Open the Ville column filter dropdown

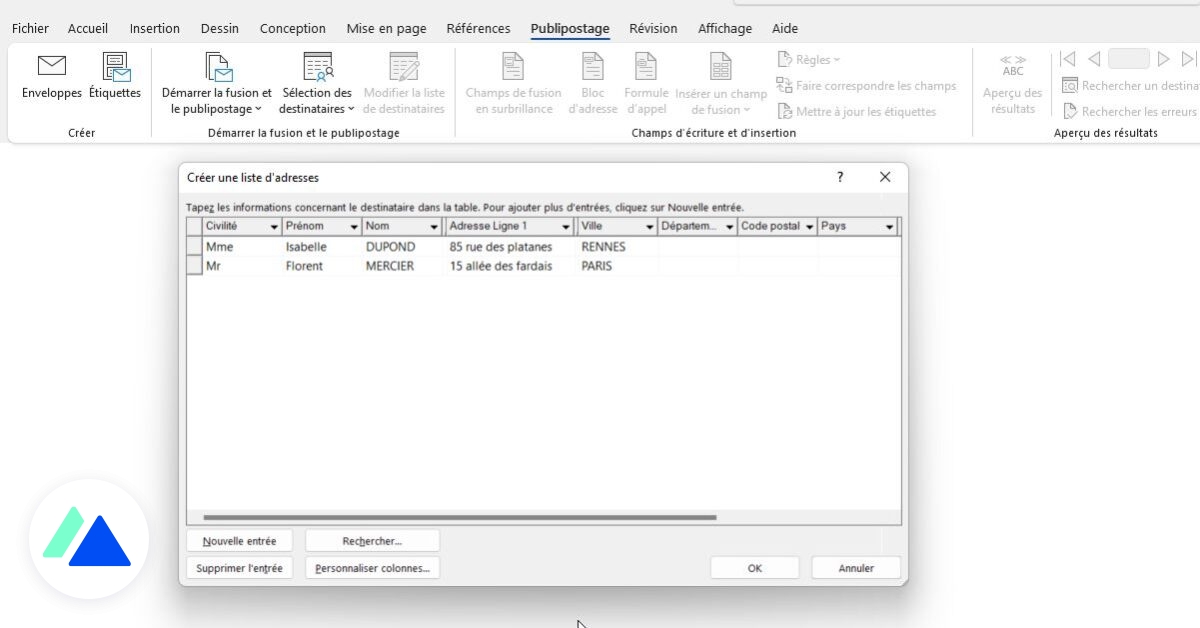click(x=648, y=226)
